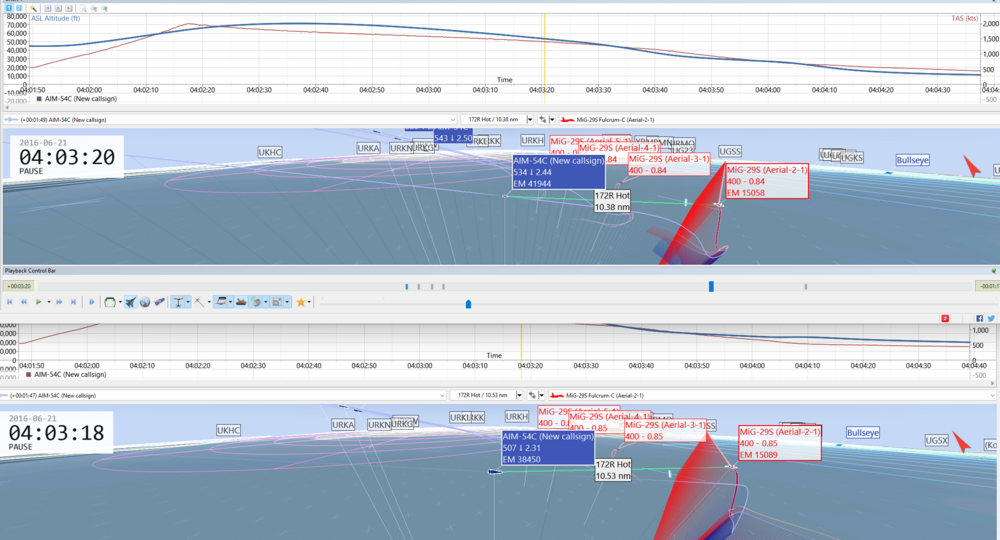Start playback with the green play button
Screen dimensions: 1000x540
[x=38, y=302]
